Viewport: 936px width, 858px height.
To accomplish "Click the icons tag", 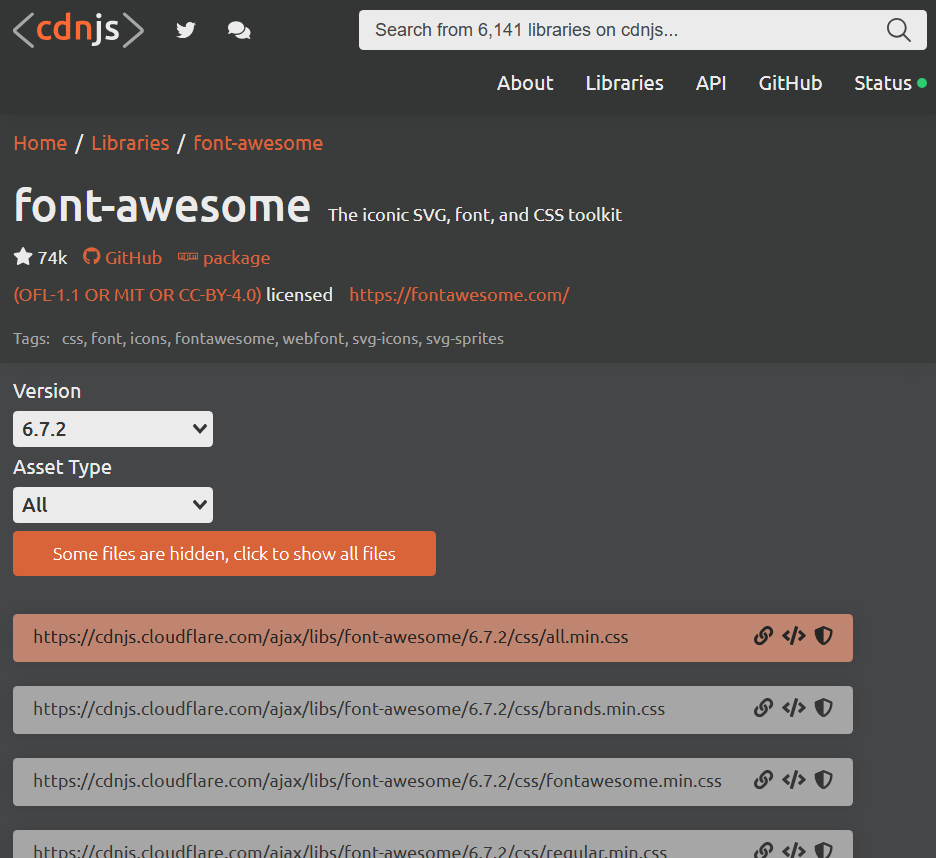I will click(x=148, y=339).
